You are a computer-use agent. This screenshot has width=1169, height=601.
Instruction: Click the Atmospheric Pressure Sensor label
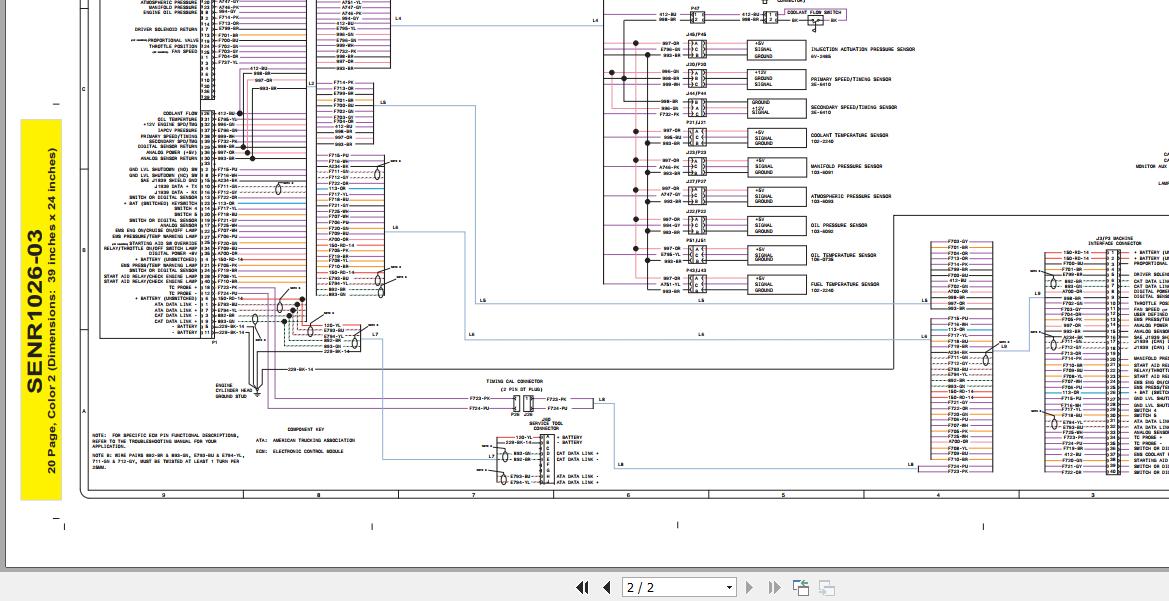tap(850, 196)
